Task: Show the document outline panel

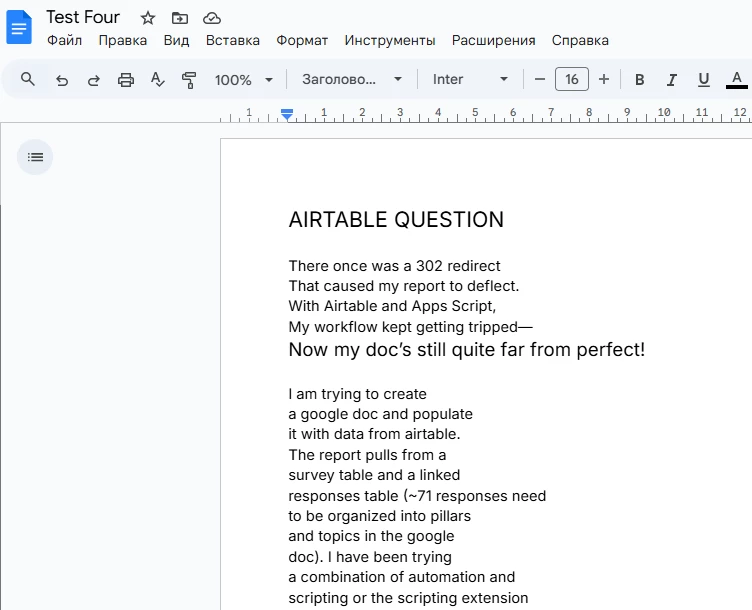Action: [35, 157]
